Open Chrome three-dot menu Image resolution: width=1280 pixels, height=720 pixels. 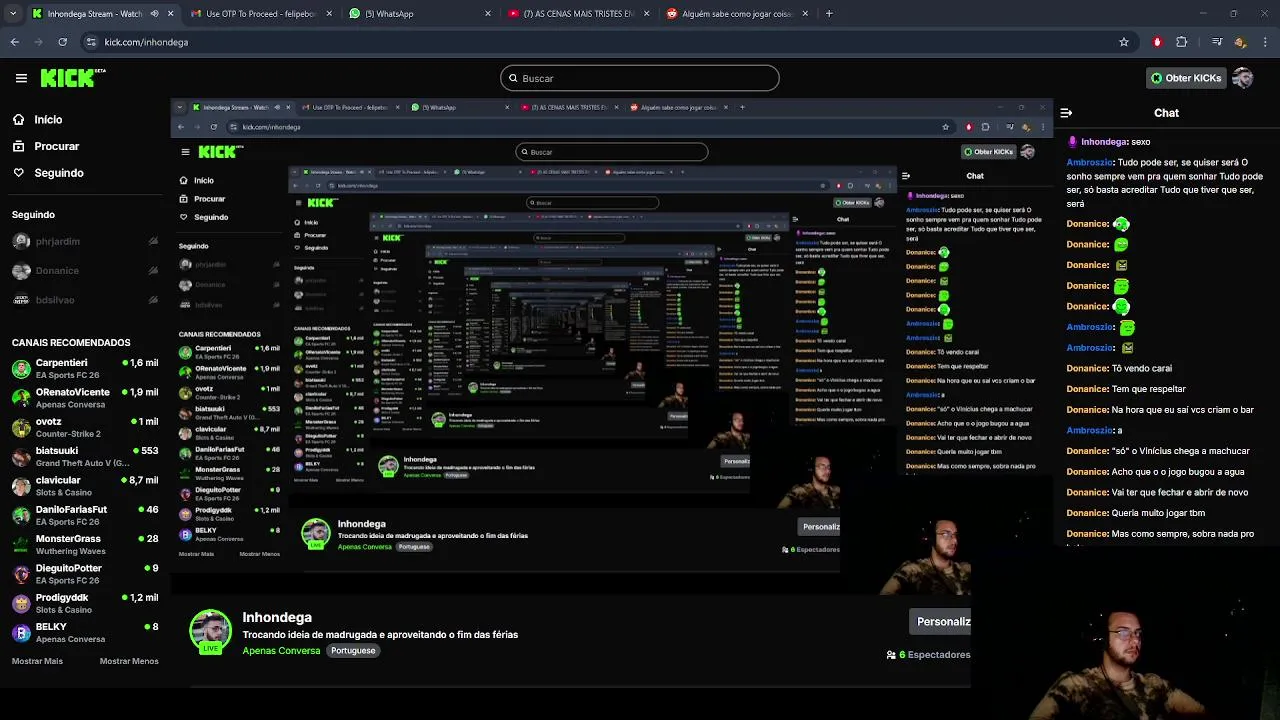click(x=1265, y=42)
